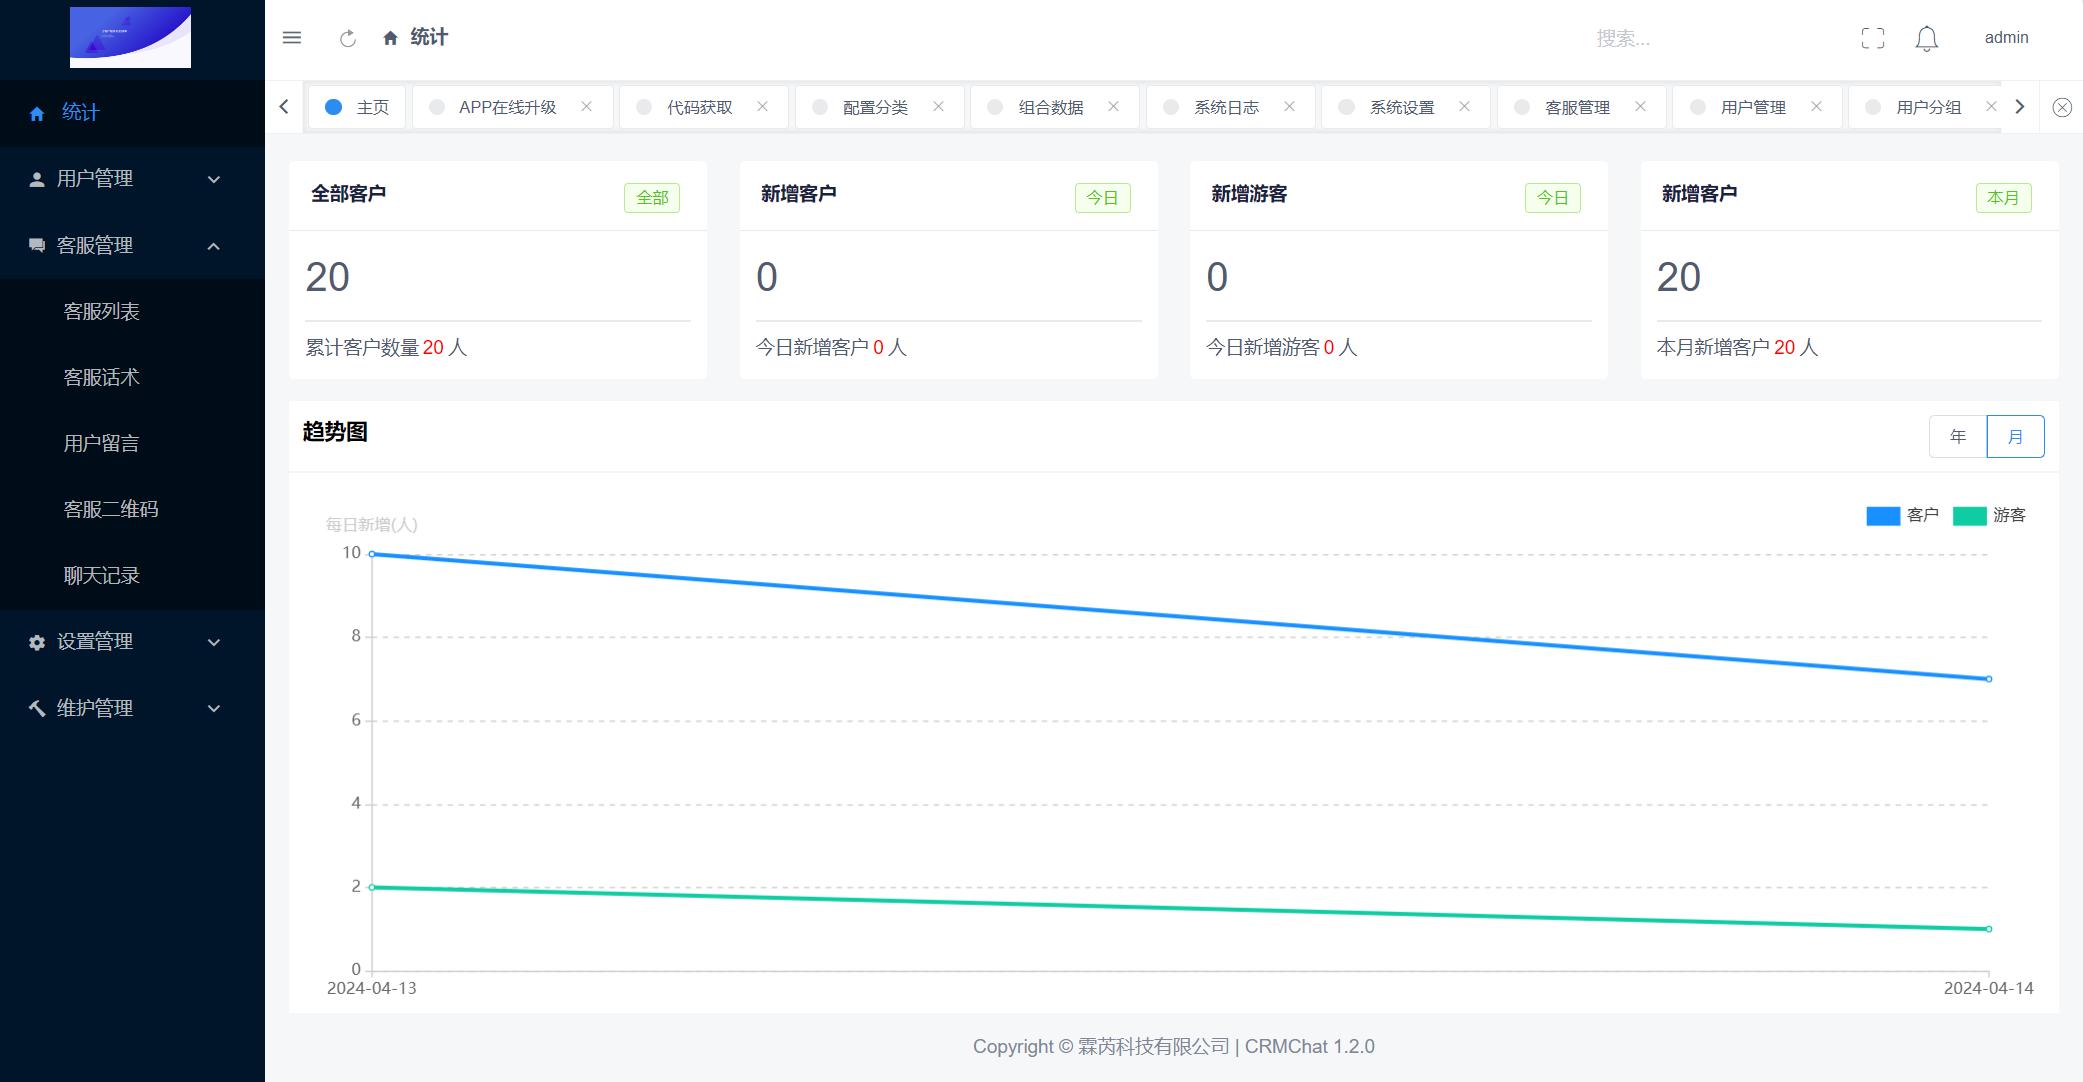Toggle 游客 series in chart legend

tap(1989, 515)
